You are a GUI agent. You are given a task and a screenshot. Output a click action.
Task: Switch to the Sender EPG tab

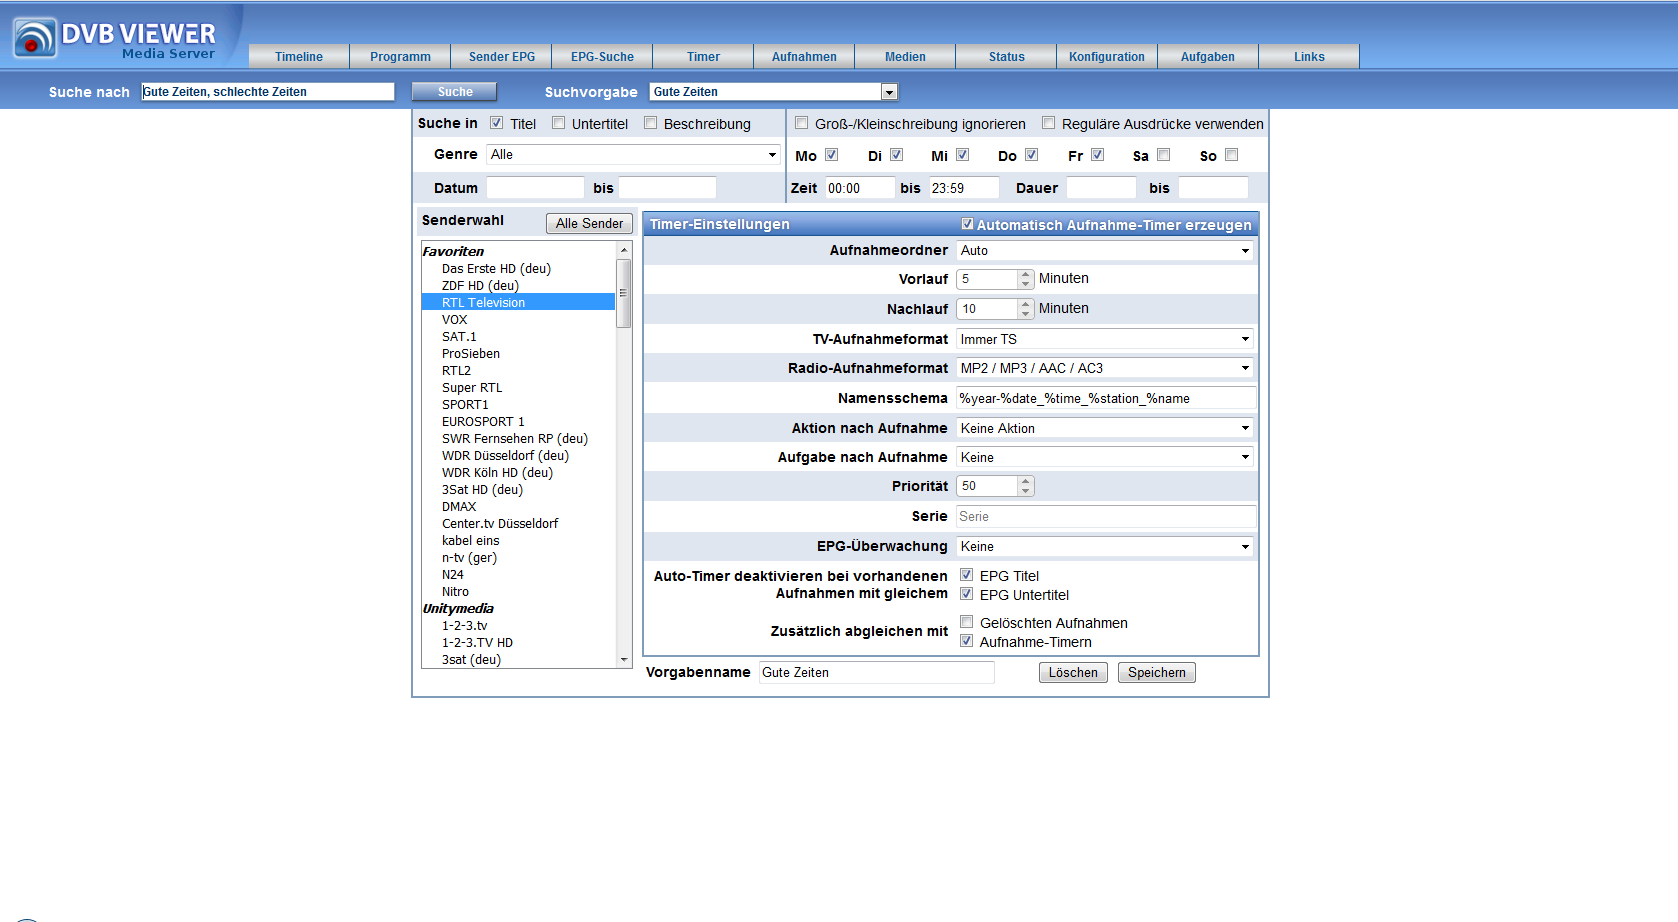pos(501,57)
